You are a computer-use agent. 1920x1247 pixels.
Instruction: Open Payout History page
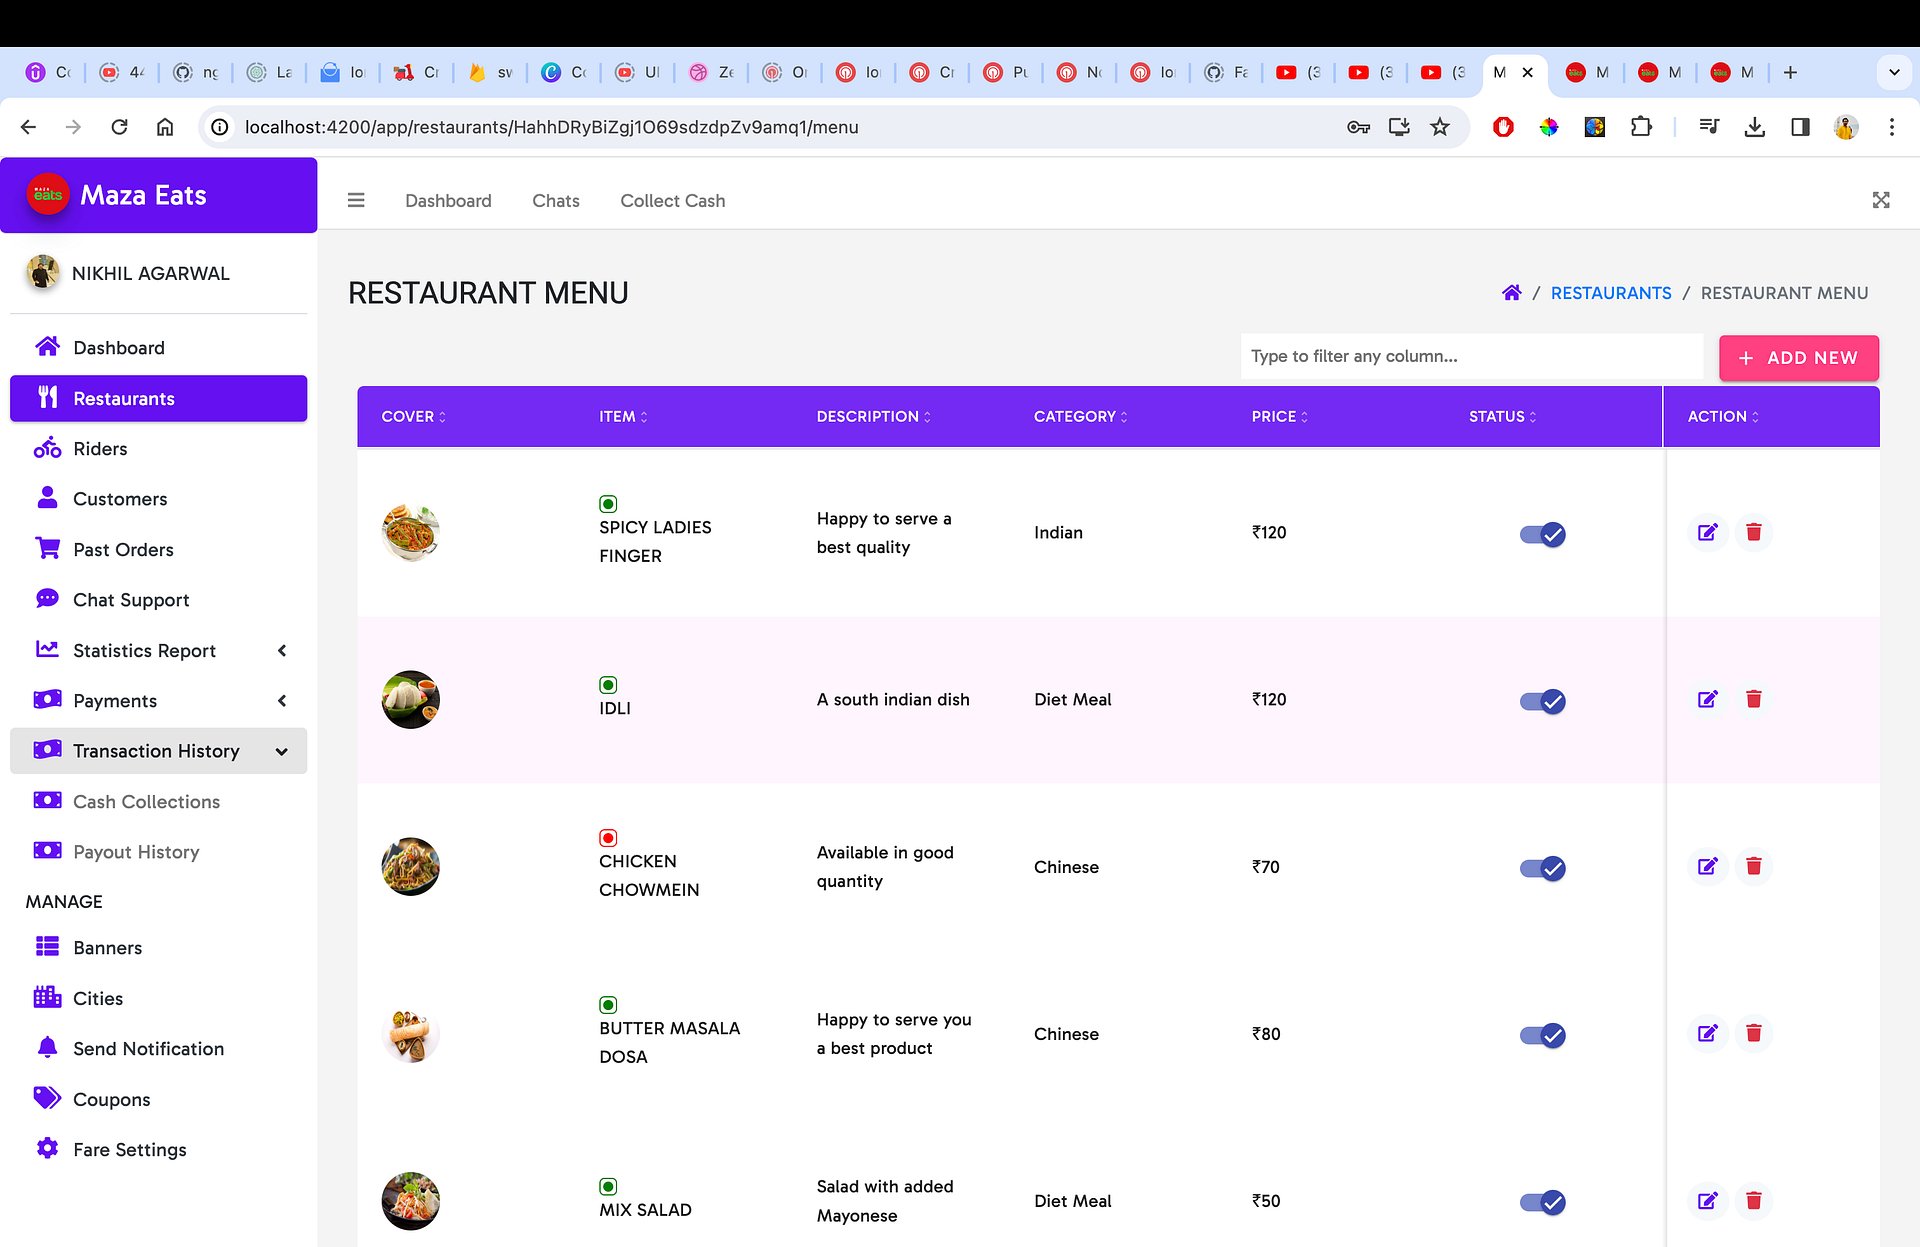(158, 852)
